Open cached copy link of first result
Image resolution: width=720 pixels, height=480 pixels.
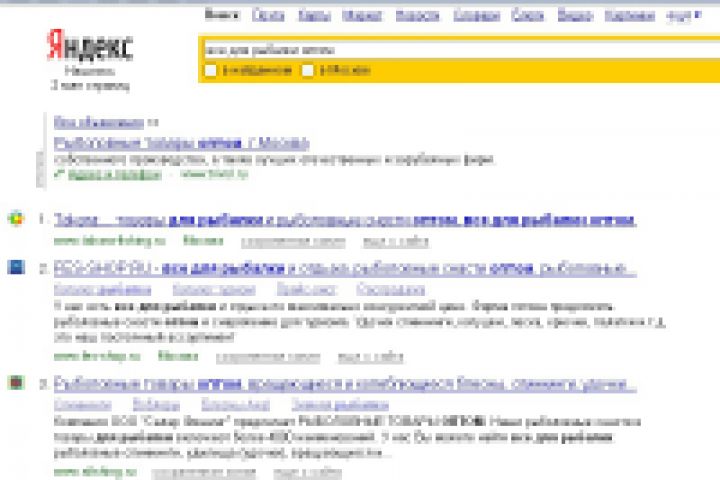coord(293,242)
